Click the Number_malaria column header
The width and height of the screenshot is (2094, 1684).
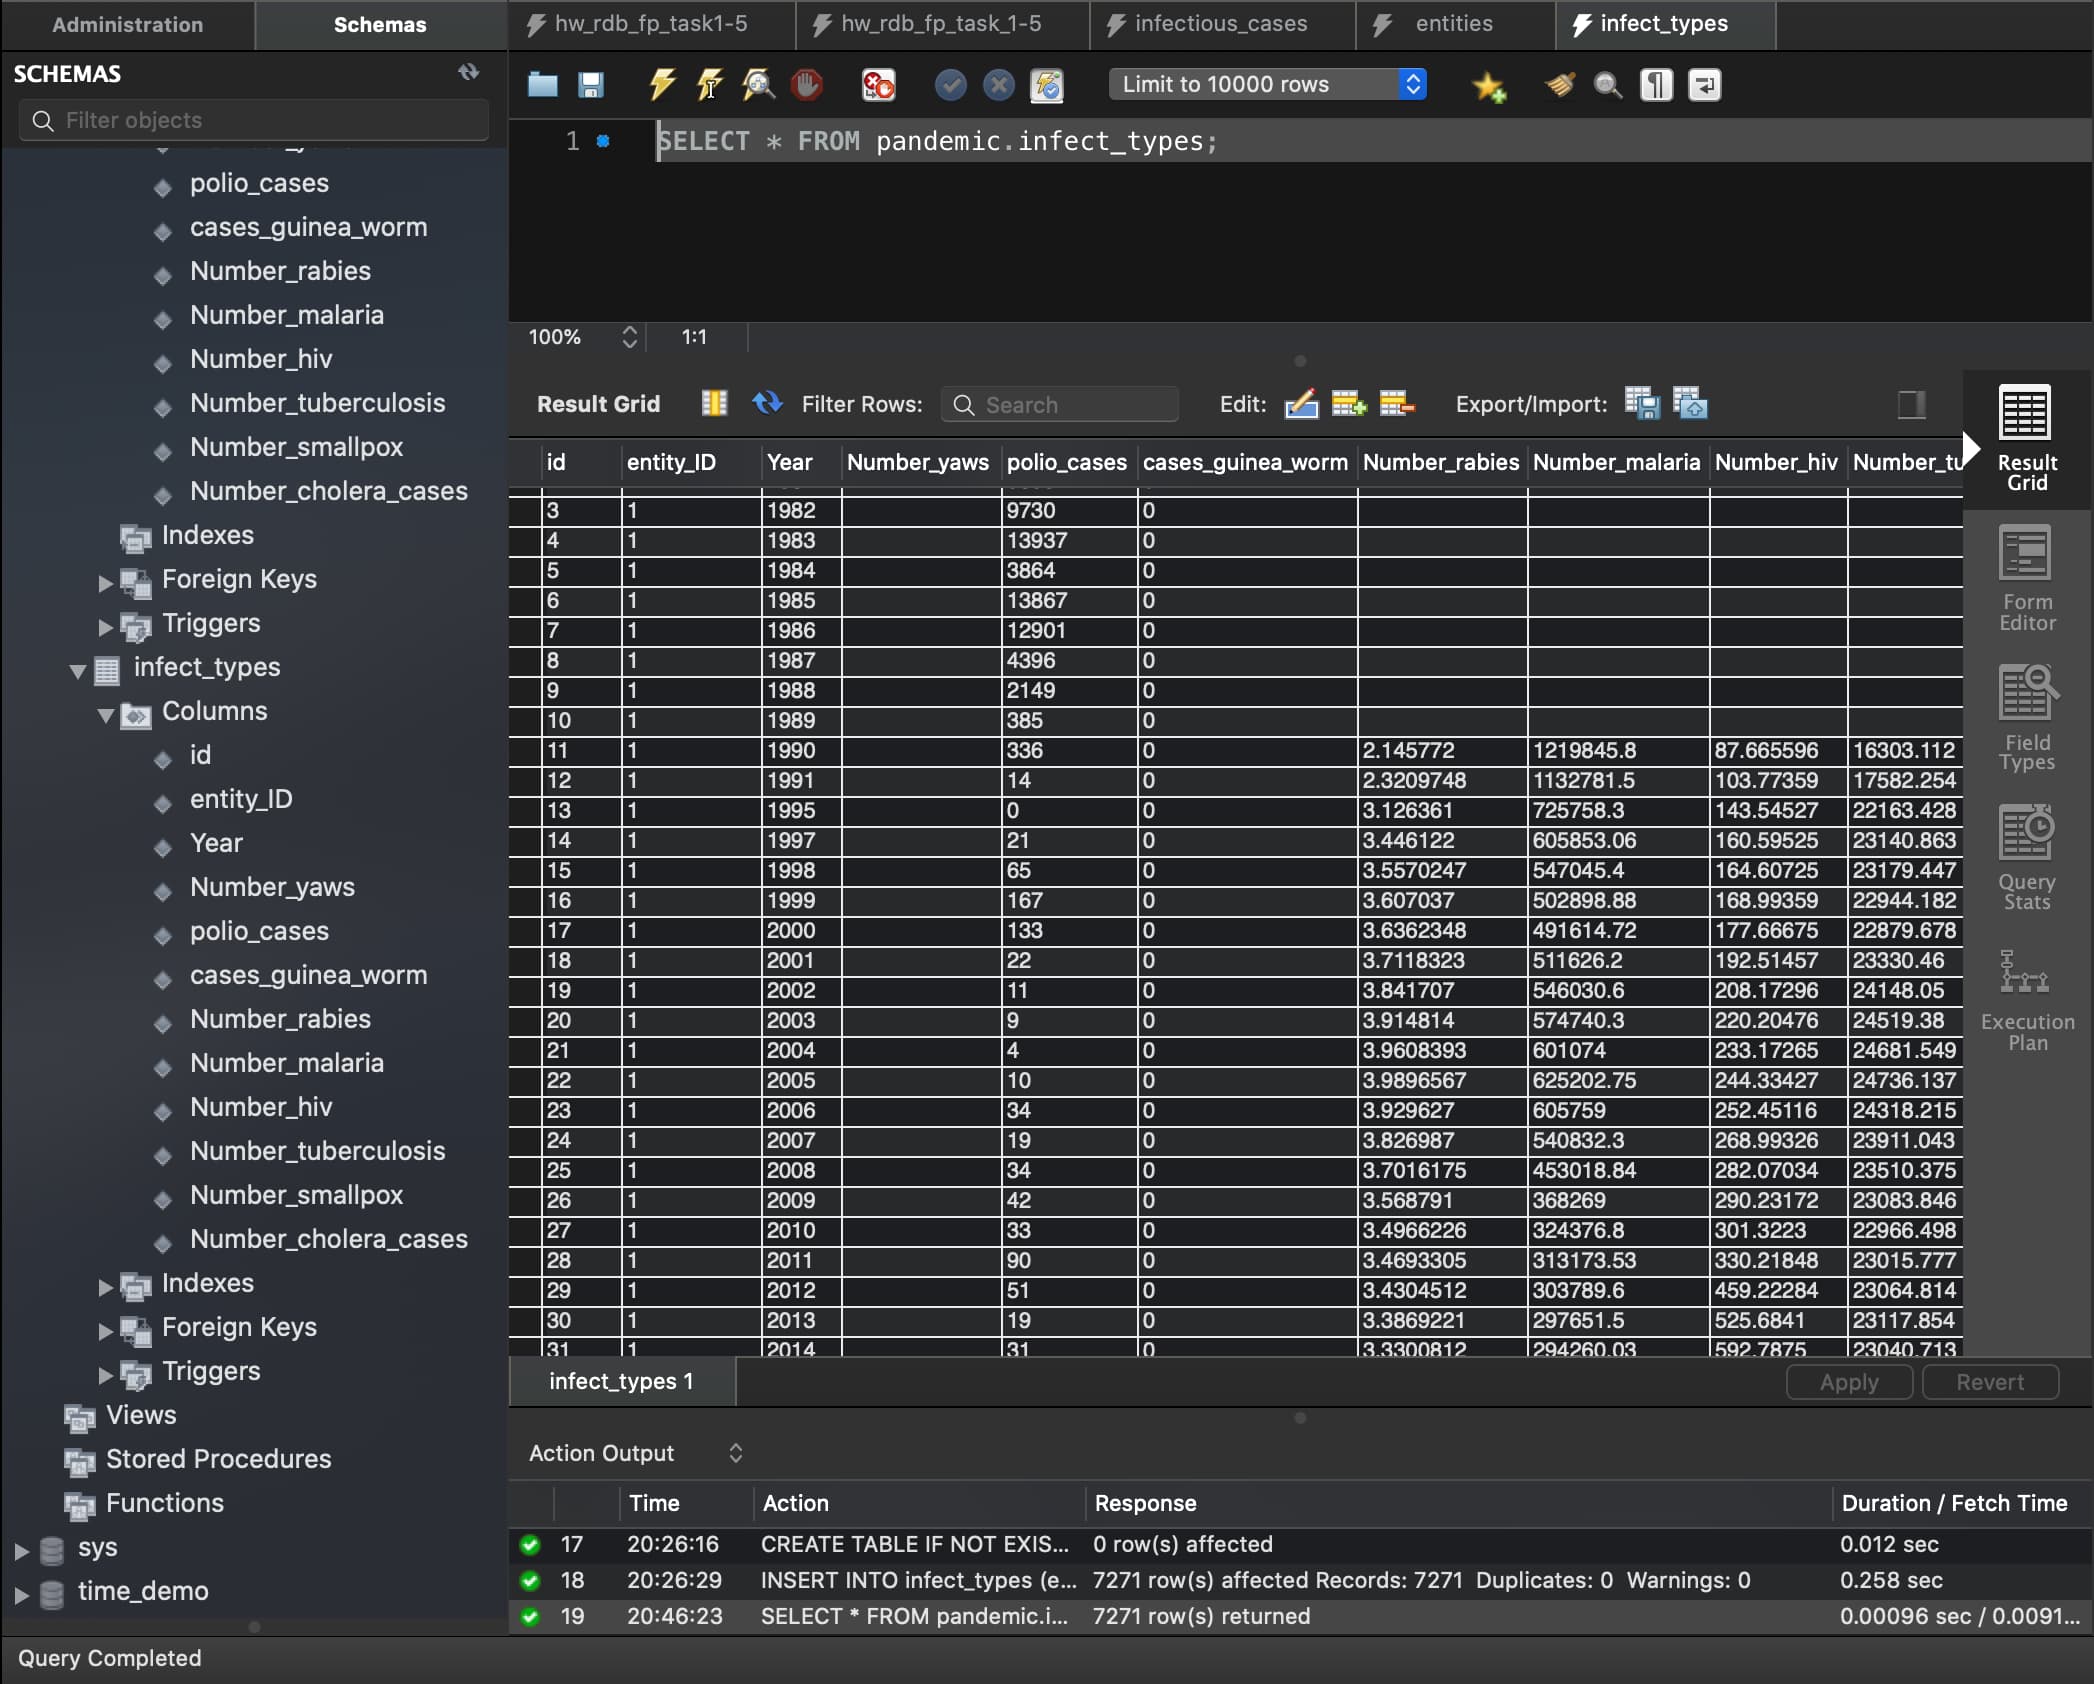1615,462
